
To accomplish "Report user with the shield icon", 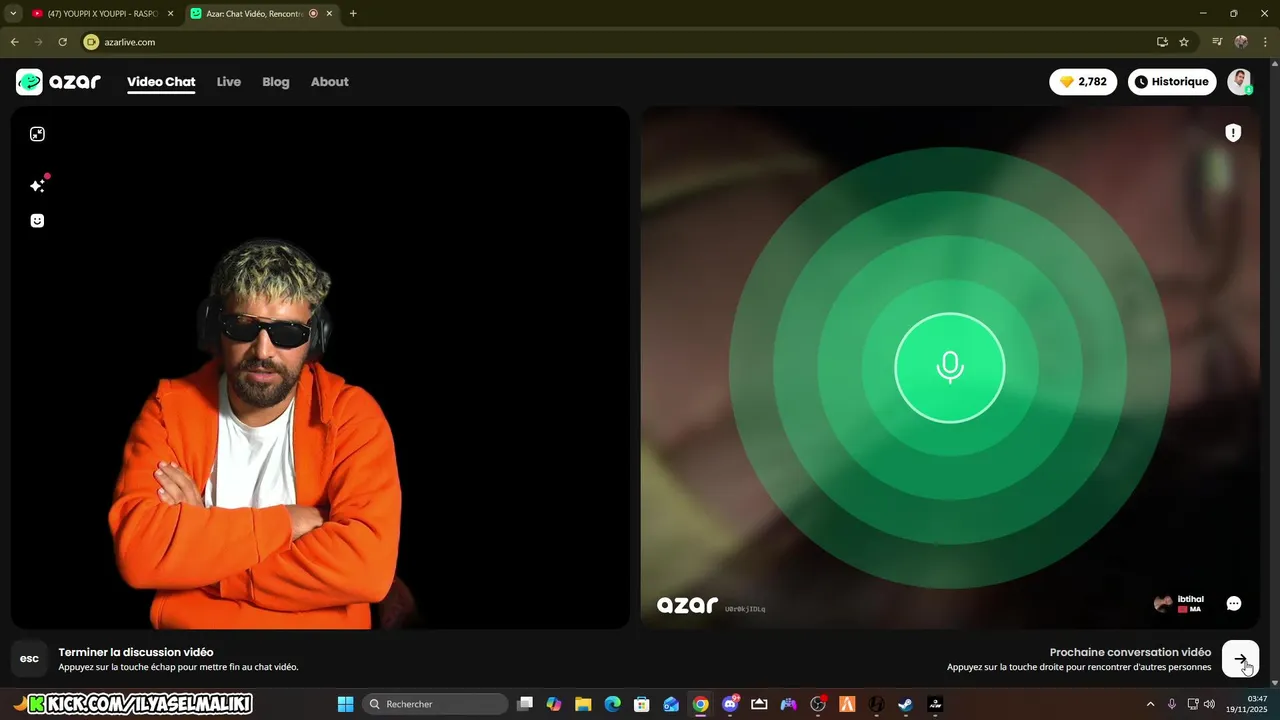I will [1233, 133].
